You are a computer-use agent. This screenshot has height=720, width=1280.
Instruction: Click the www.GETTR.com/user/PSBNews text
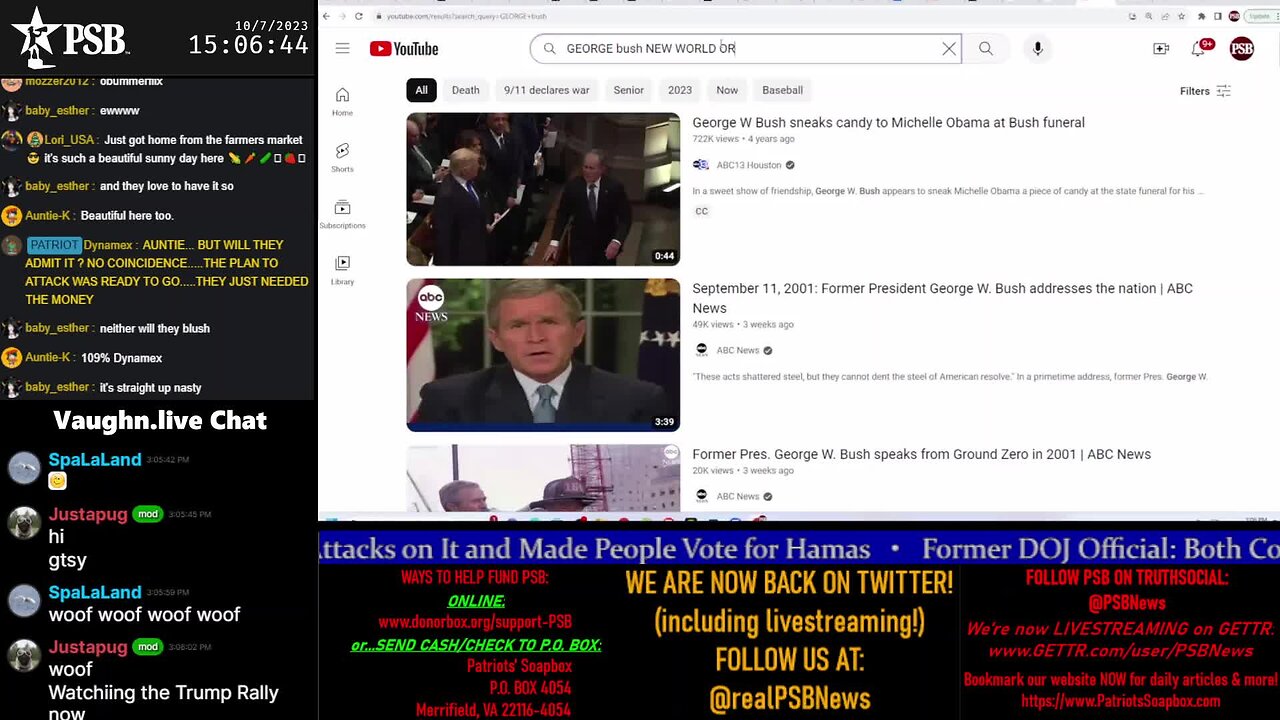point(1120,651)
